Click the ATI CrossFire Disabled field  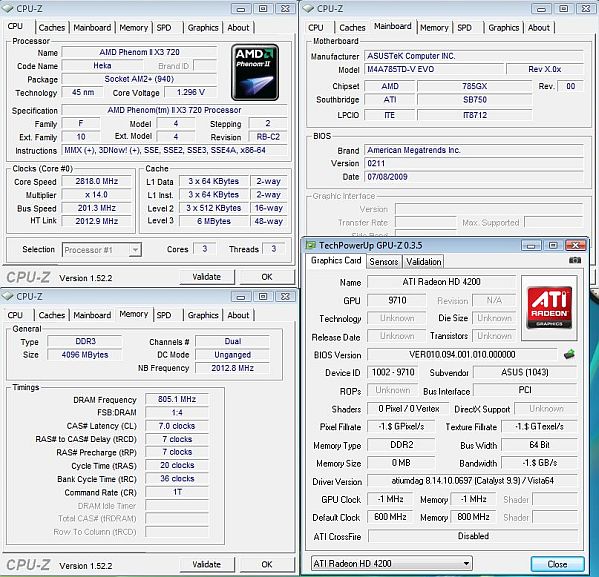[x=473, y=536]
